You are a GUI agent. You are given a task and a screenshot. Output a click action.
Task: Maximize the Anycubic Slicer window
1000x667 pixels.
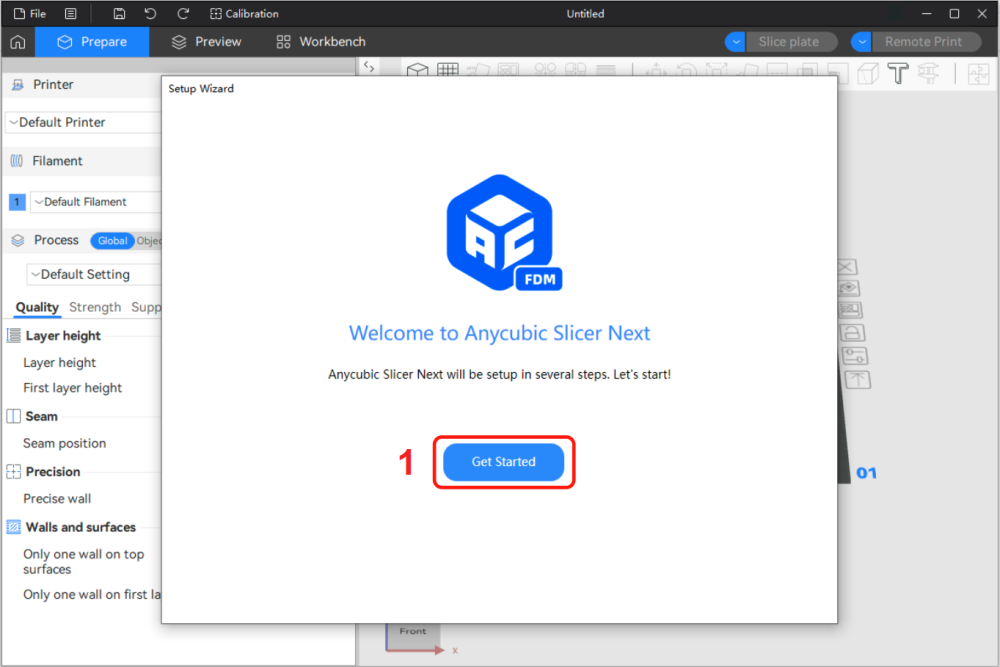tap(954, 13)
